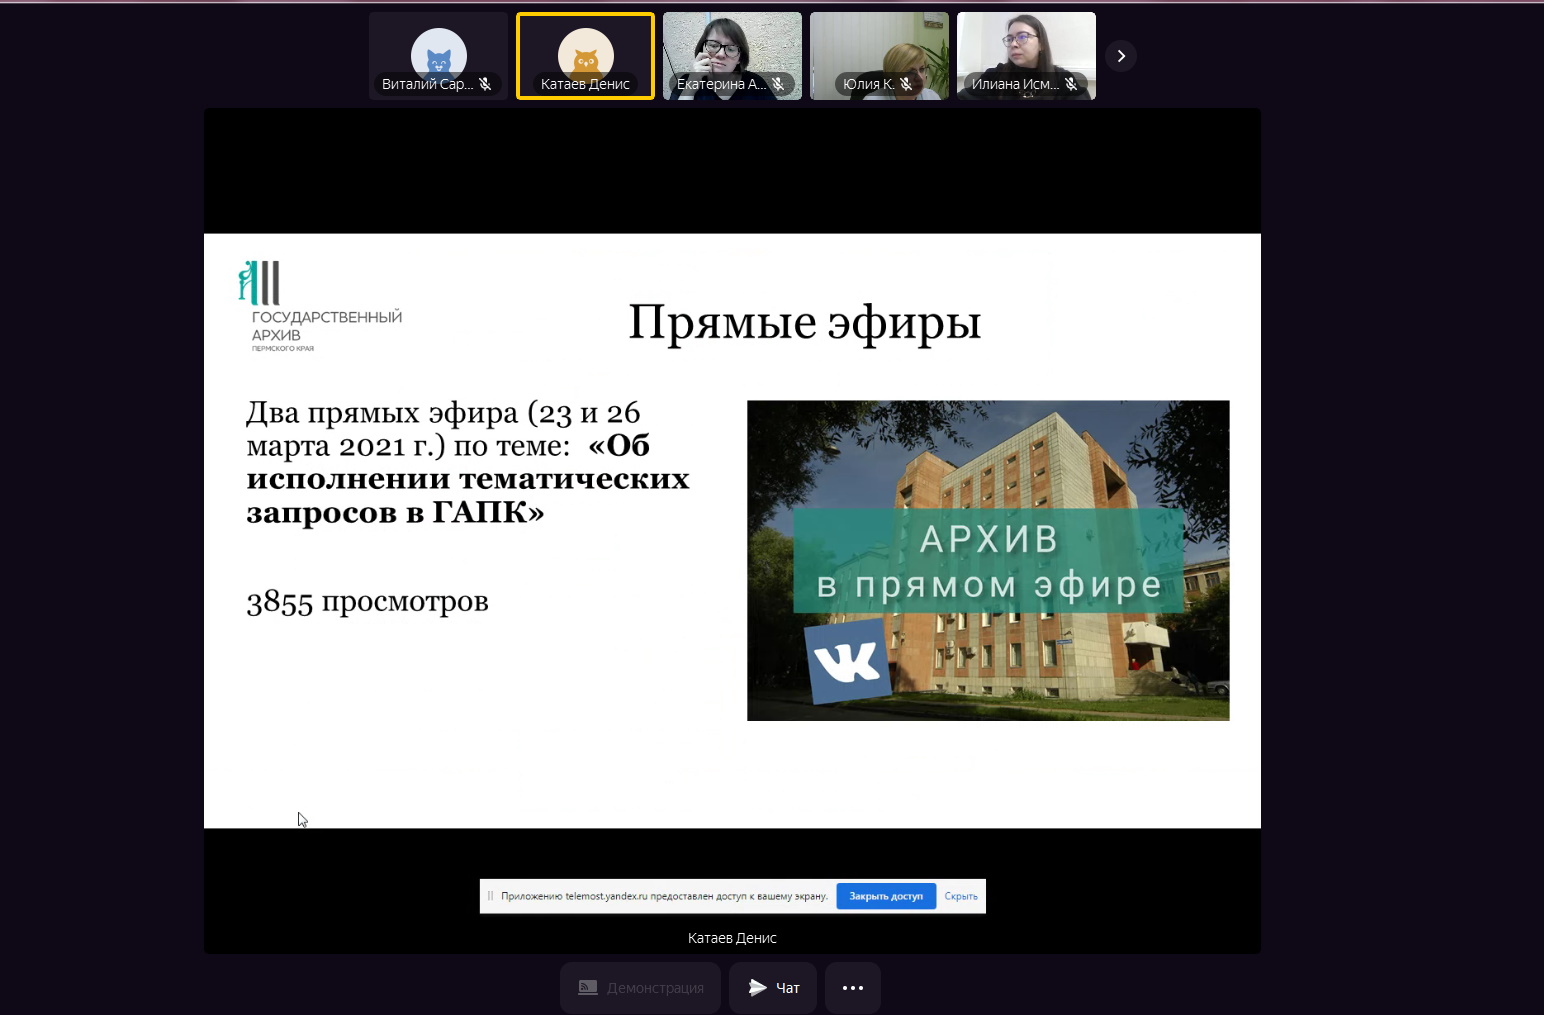Click the blue cat avatar of Виталий
1544x1015 pixels.
click(x=439, y=53)
